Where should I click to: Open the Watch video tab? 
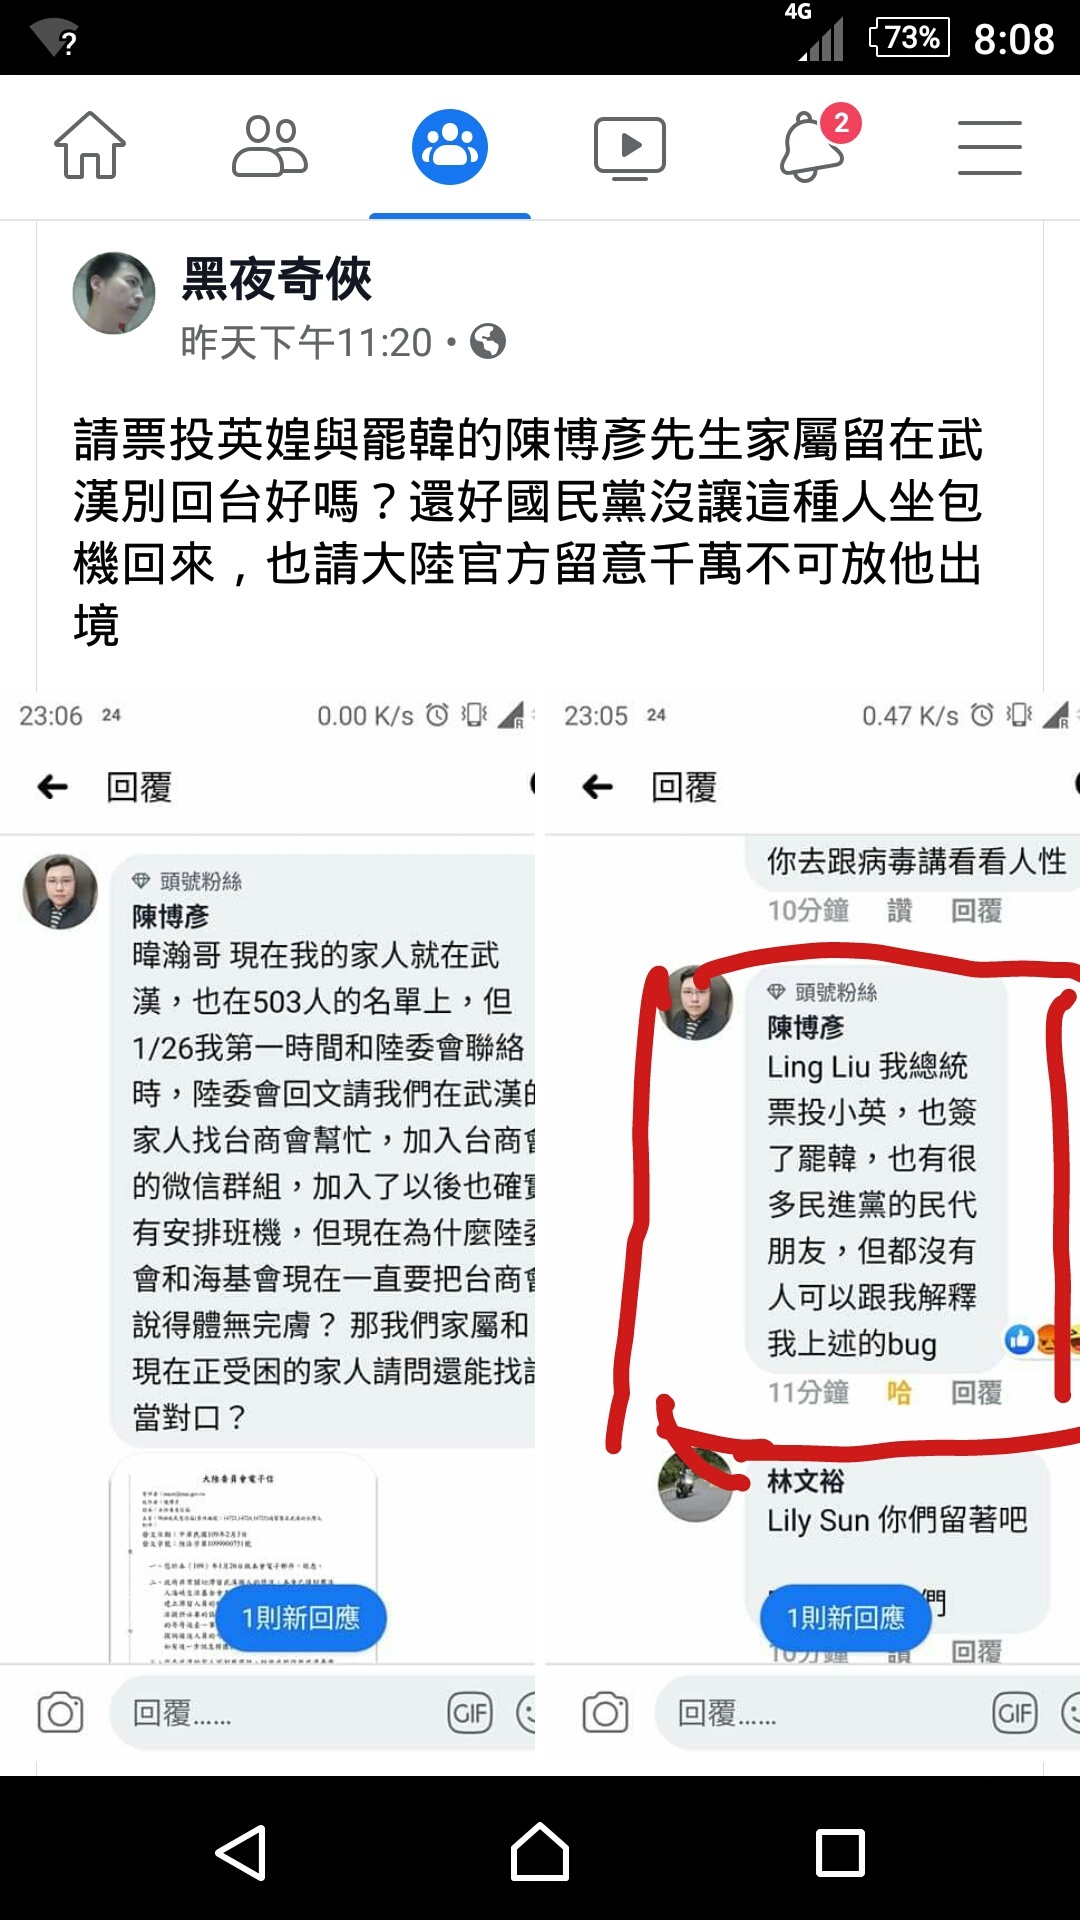[x=630, y=148]
